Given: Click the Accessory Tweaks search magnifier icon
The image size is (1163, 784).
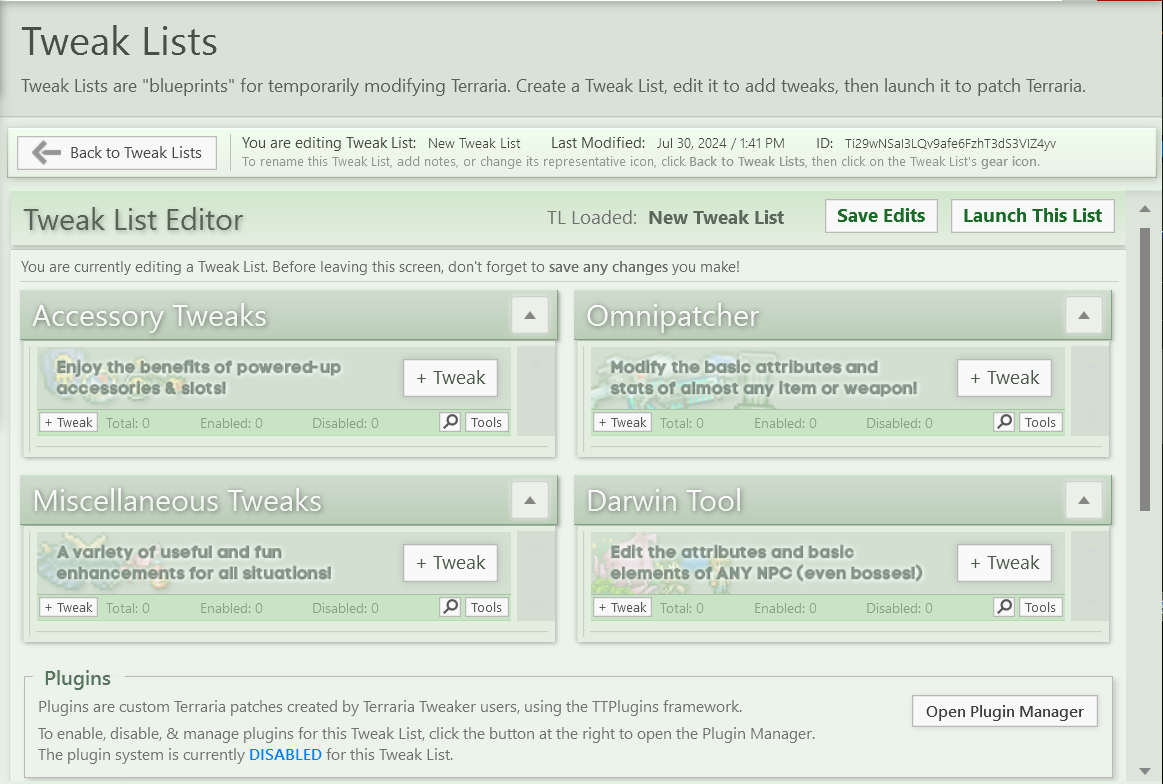Looking at the screenshot, I should point(450,422).
